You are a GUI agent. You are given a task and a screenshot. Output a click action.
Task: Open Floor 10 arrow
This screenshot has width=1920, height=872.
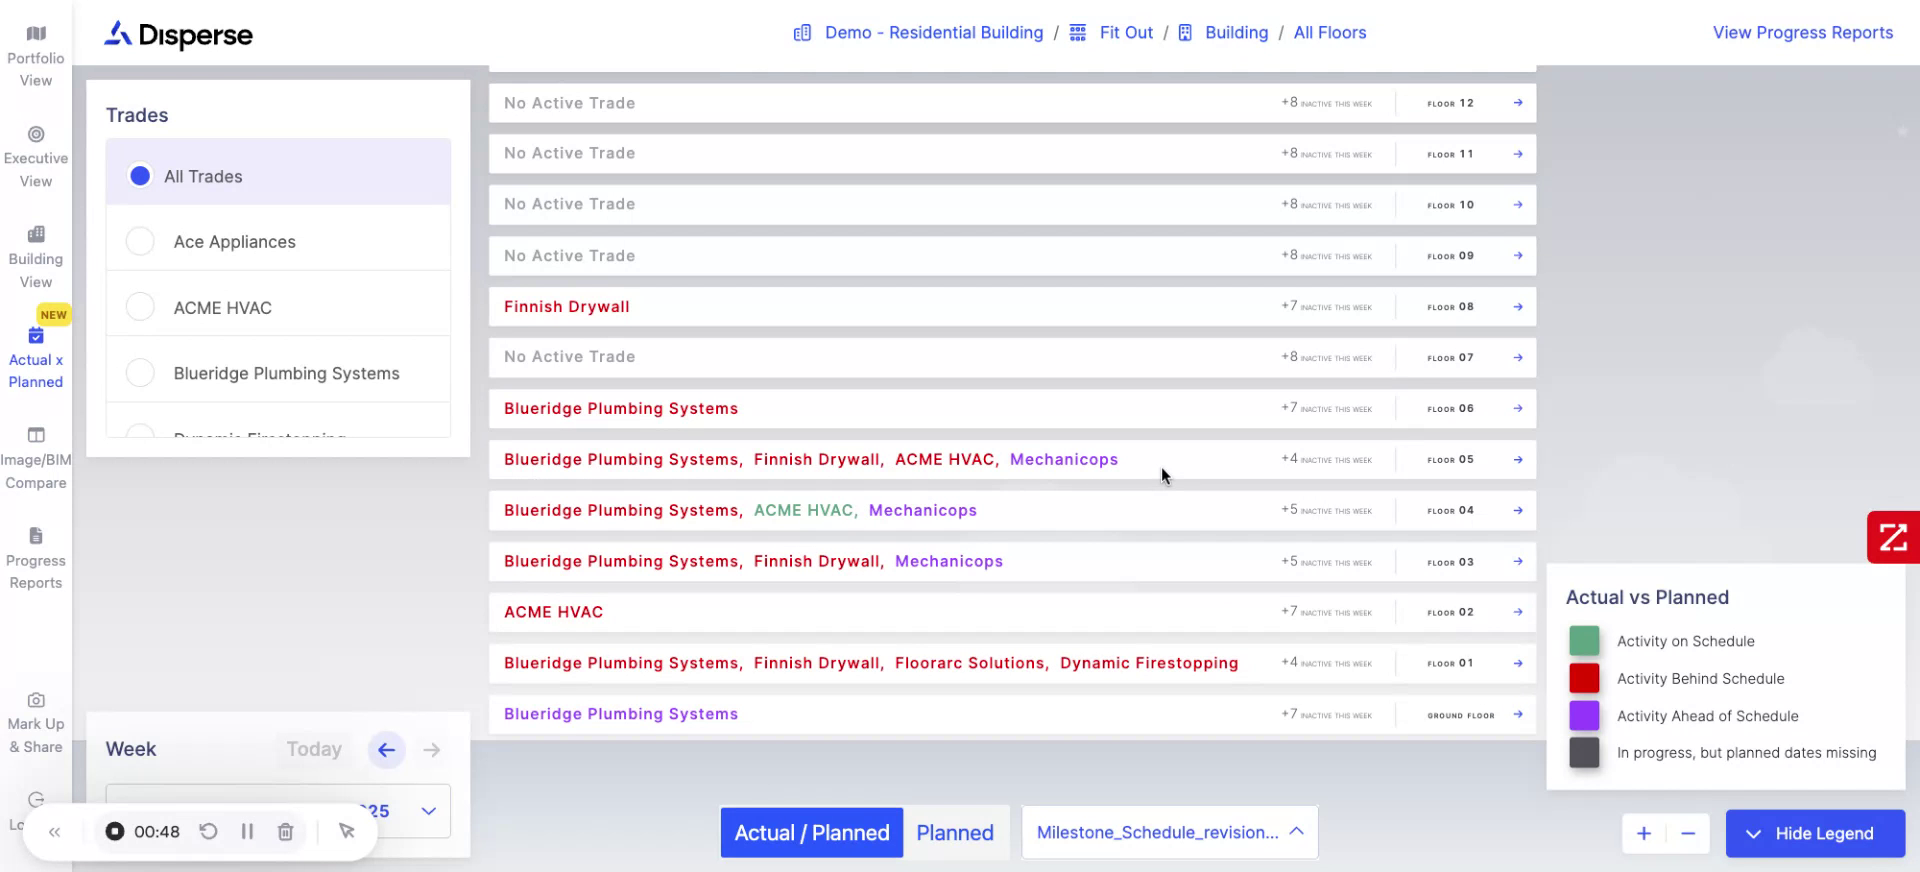click(x=1518, y=205)
